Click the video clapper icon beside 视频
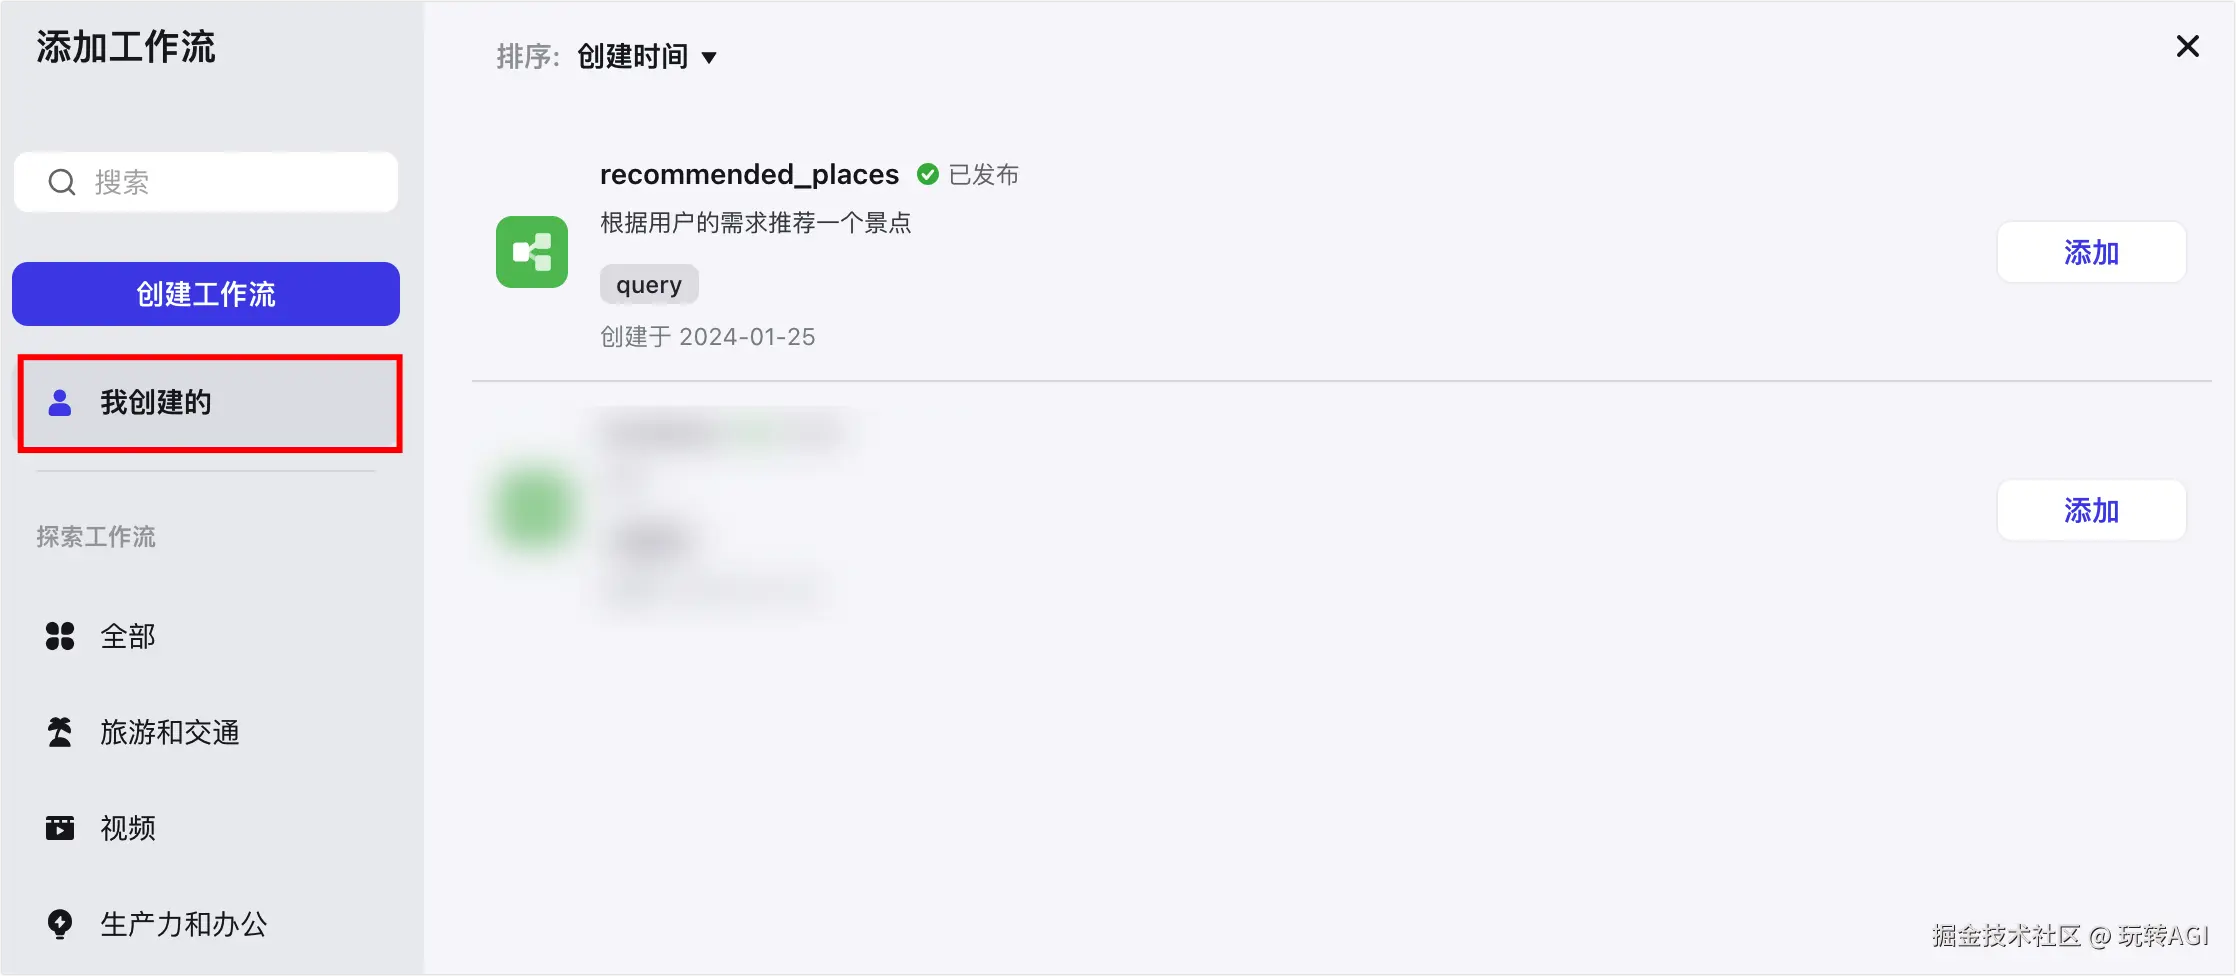Viewport: 2236px width, 976px height. [x=60, y=828]
